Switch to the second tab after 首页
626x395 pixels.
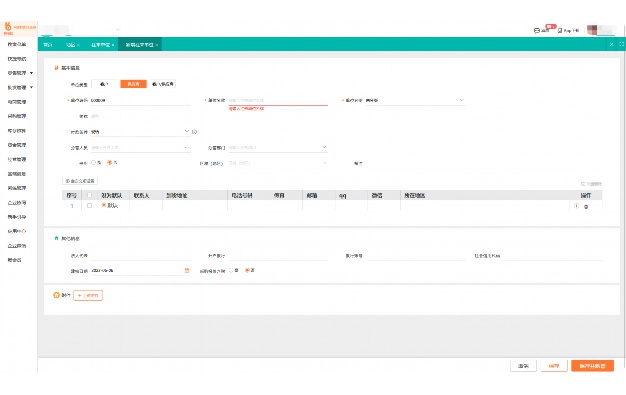[x=72, y=45]
